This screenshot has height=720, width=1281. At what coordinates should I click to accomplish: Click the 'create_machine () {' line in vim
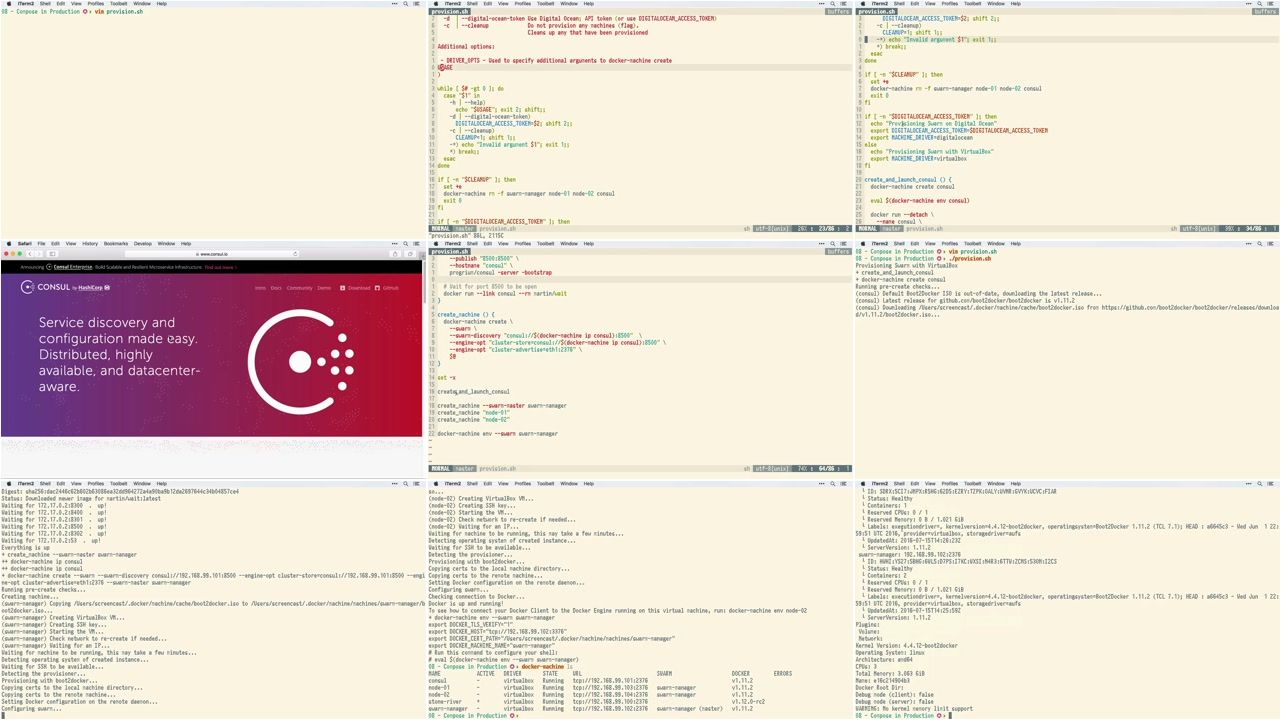(x=466, y=315)
